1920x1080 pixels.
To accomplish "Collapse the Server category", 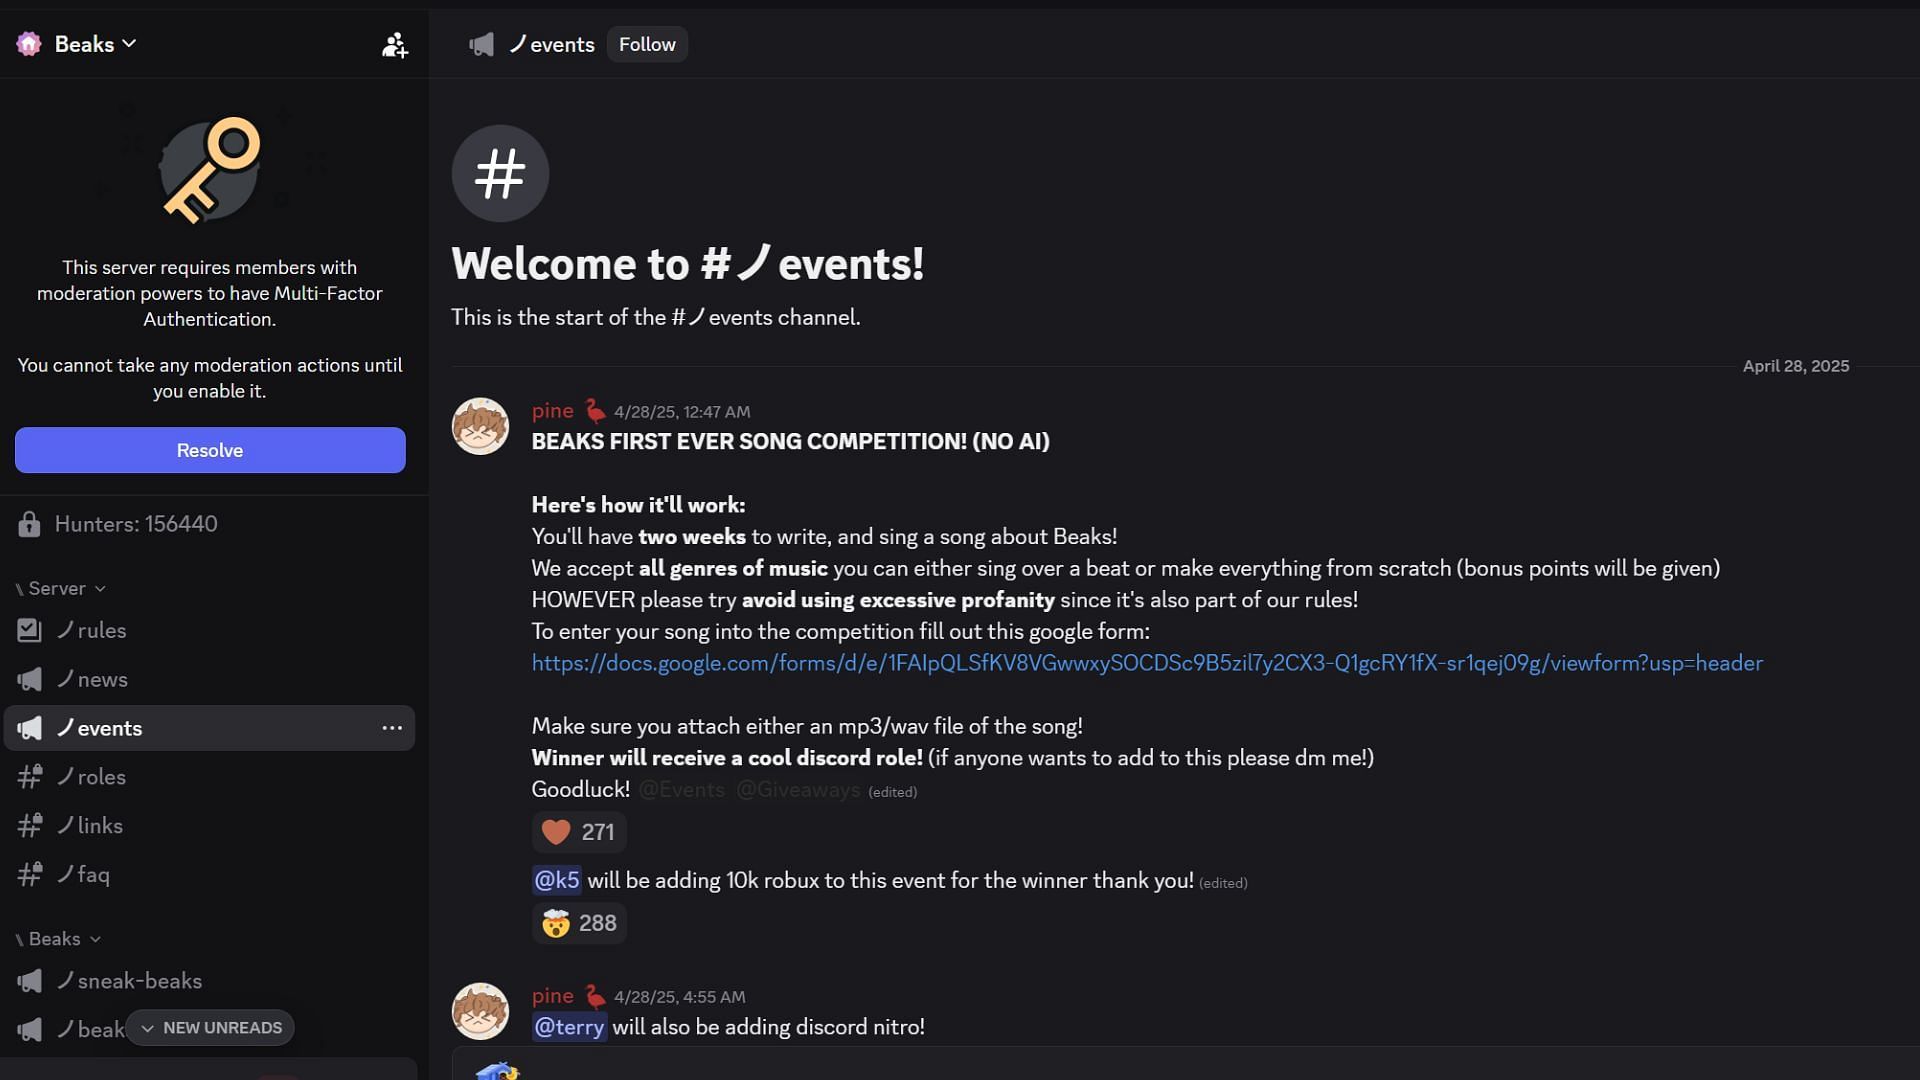I will tap(61, 588).
